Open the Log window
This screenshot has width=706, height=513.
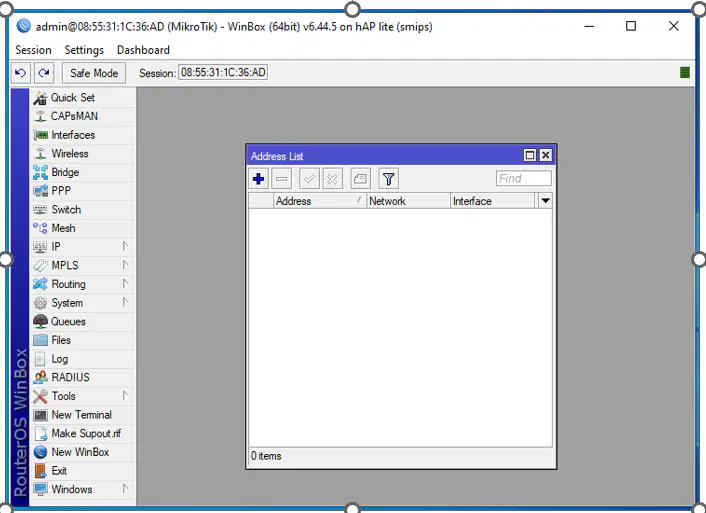pos(83,359)
